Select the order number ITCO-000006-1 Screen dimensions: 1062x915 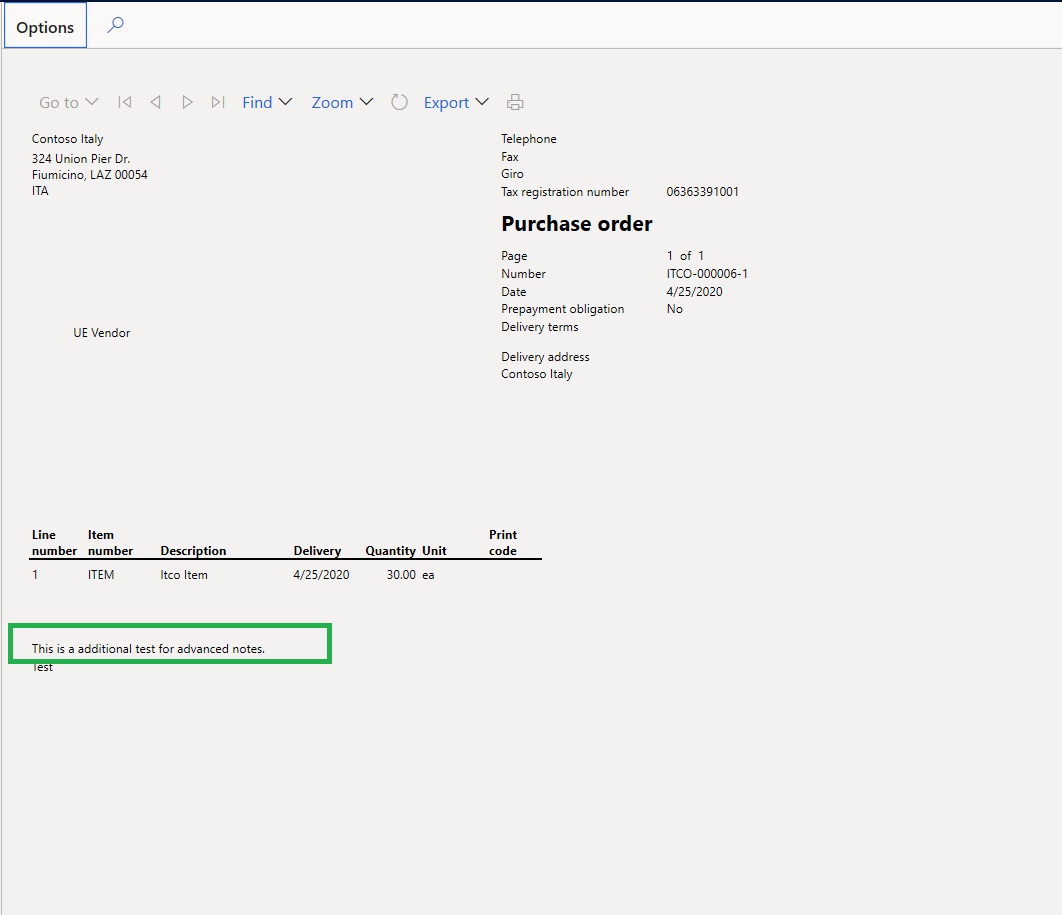707,274
